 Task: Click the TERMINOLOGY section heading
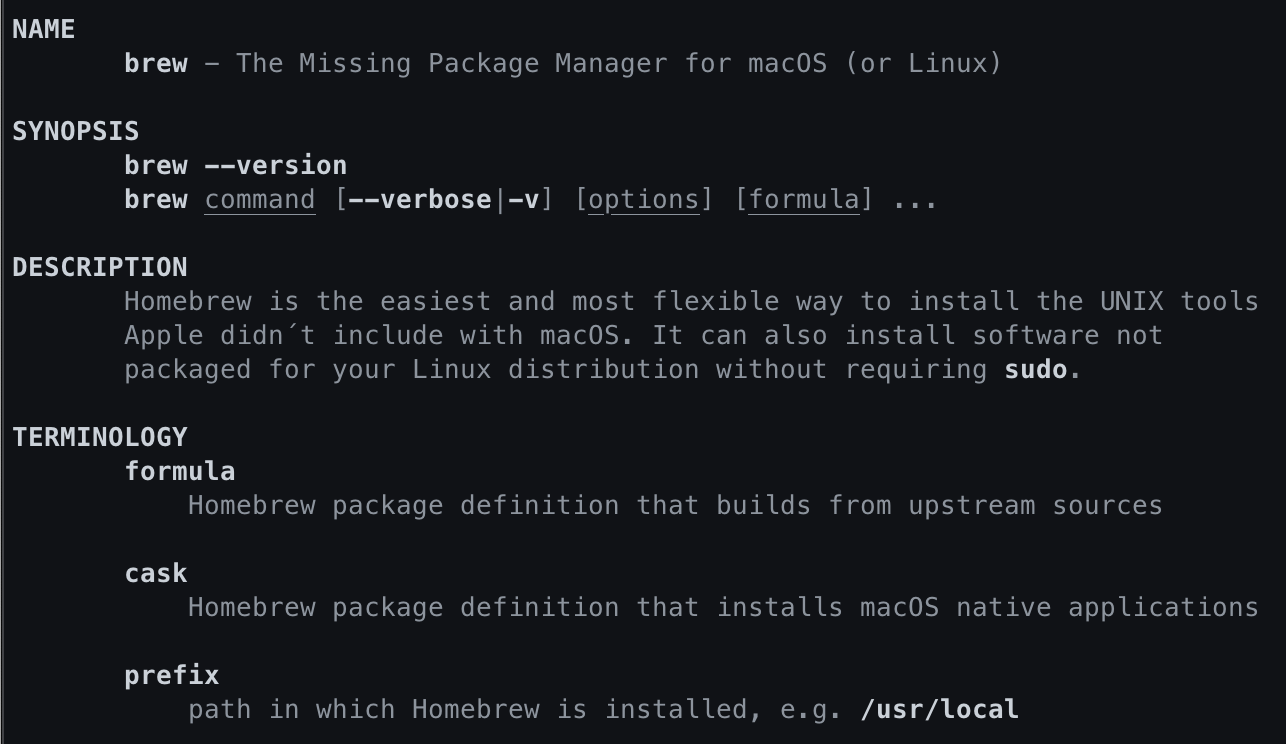pyautogui.click(x=100, y=438)
